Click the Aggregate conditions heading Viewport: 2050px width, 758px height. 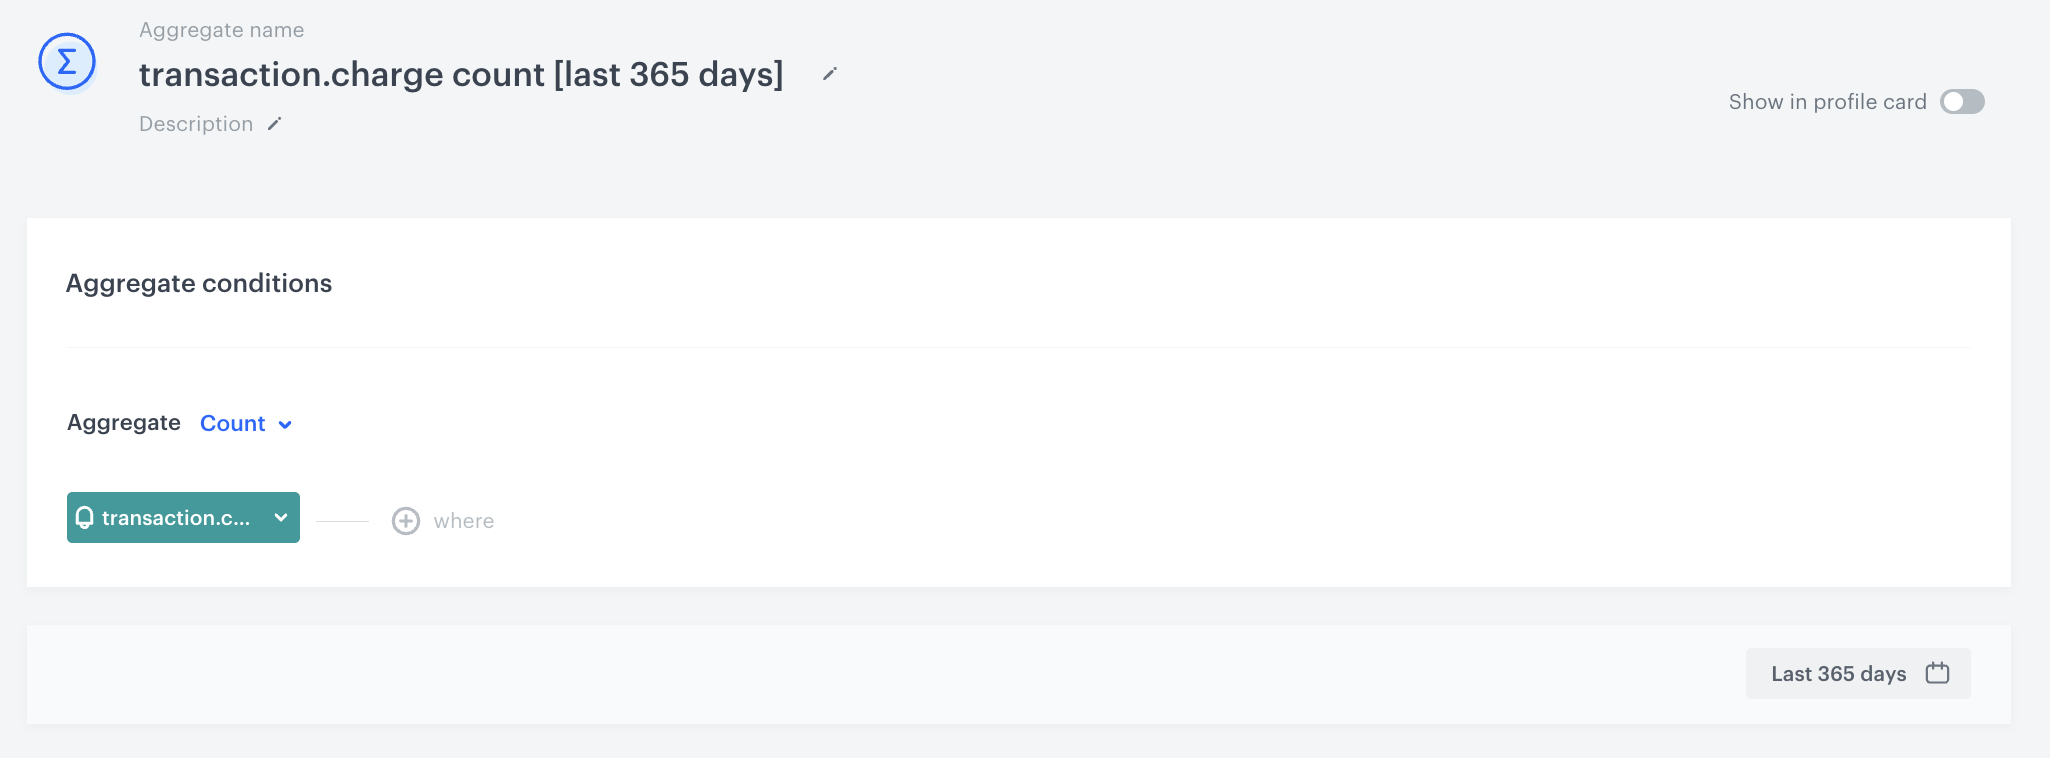[x=199, y=283]
